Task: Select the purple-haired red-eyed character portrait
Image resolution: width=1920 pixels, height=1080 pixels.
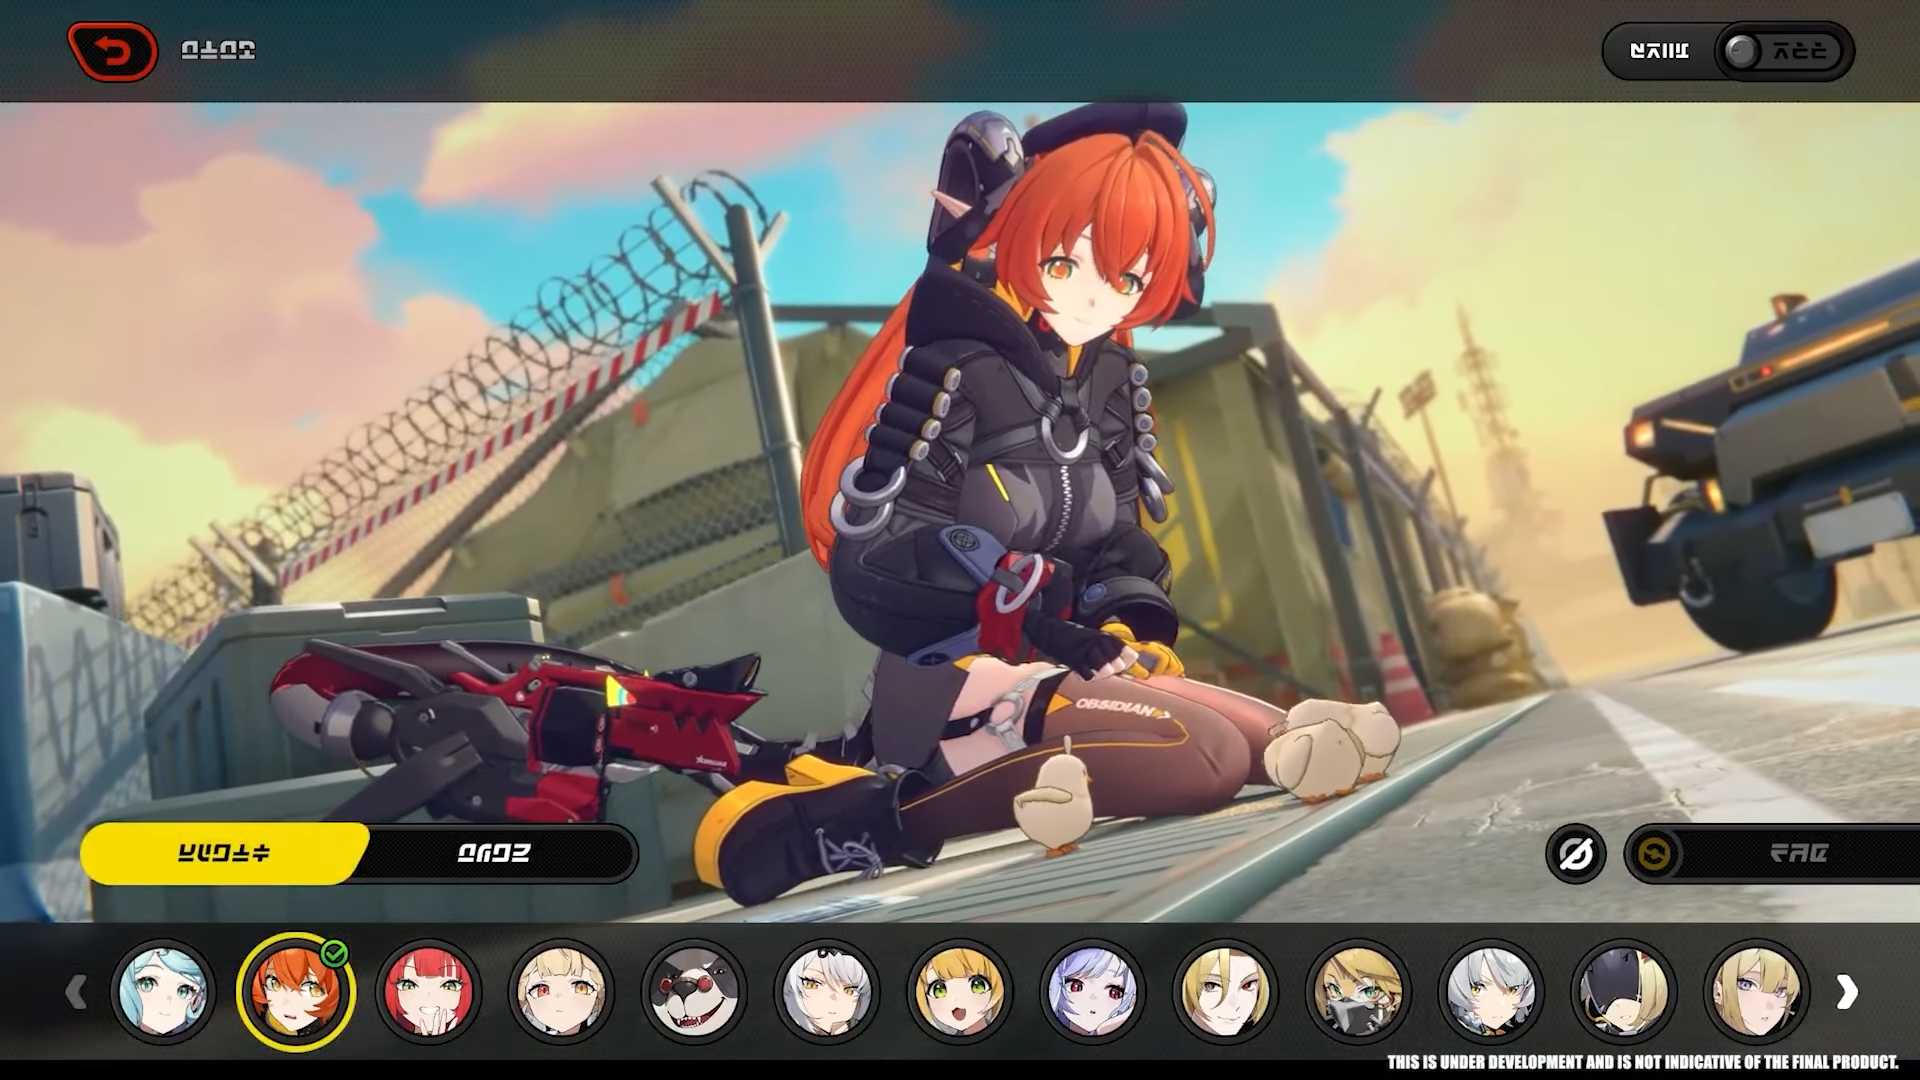Action: point(1091,991)
